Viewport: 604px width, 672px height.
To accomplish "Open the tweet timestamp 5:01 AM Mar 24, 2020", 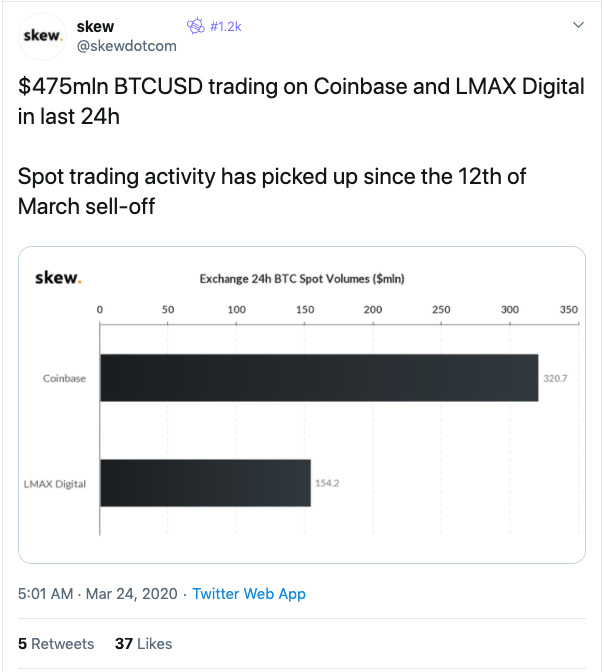I will tap(98, 594).
